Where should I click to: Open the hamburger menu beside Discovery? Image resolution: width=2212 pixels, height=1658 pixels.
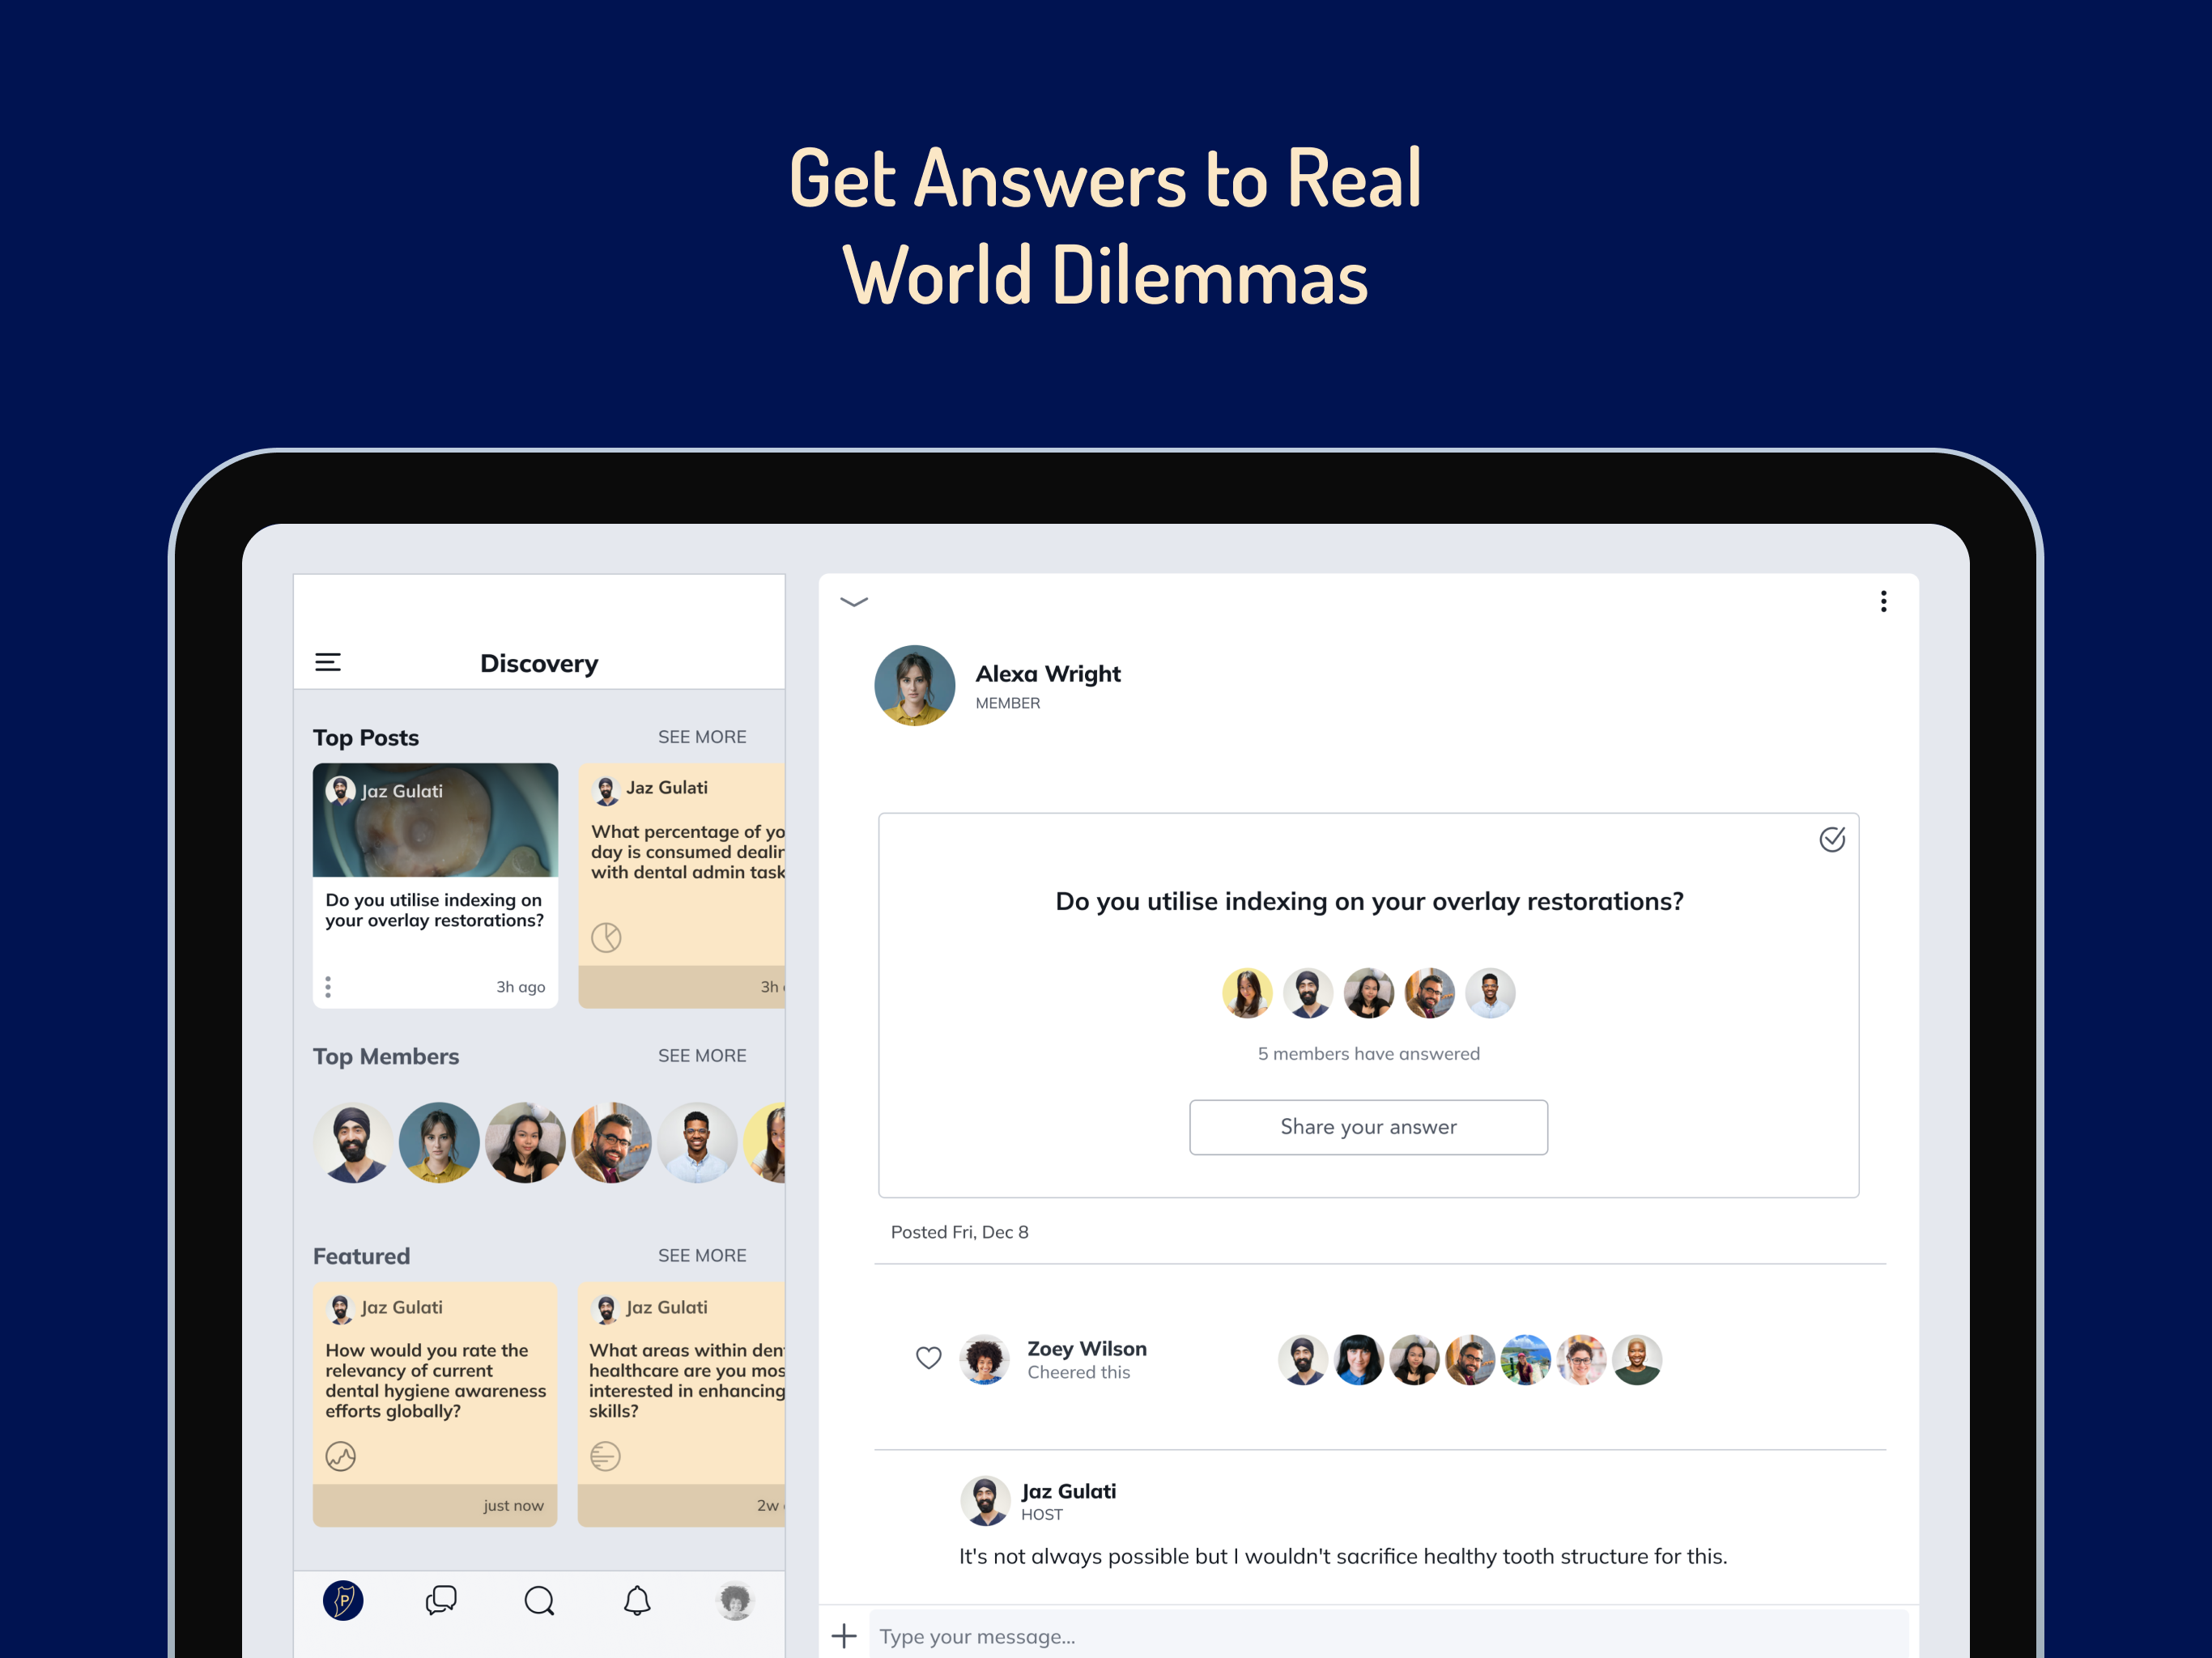tap(328, 662)
